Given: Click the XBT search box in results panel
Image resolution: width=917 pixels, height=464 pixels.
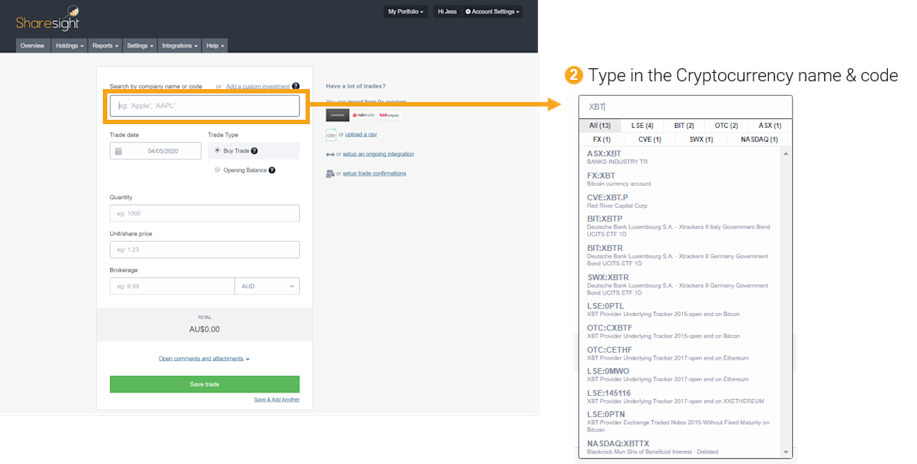Looking at the screenshot, I should (685, 107).
